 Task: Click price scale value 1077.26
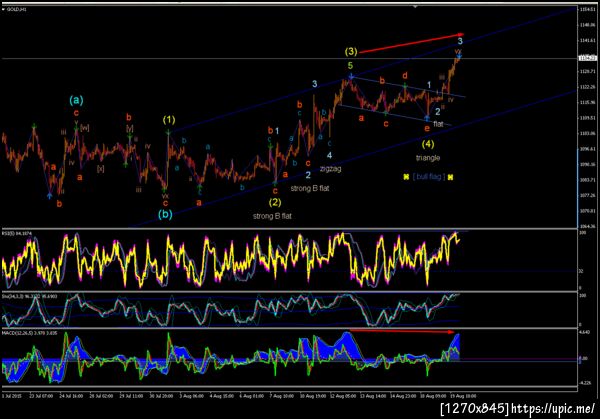click(x=588, y=195)
